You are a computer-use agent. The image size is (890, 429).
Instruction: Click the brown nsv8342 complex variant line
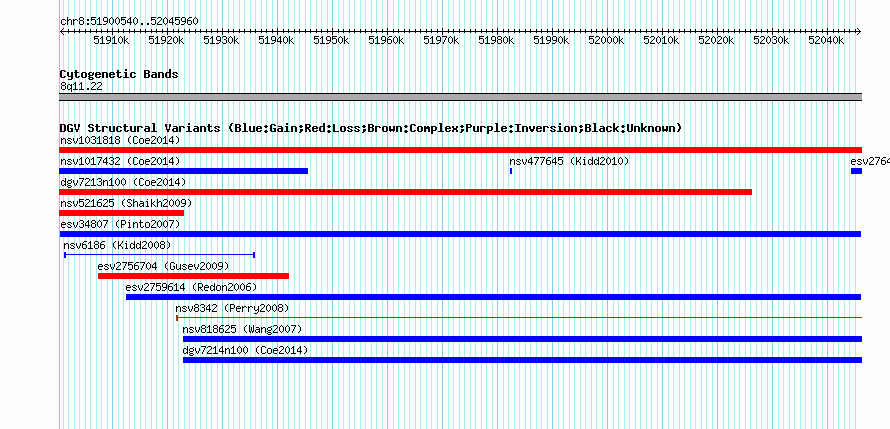pos(519,318)
